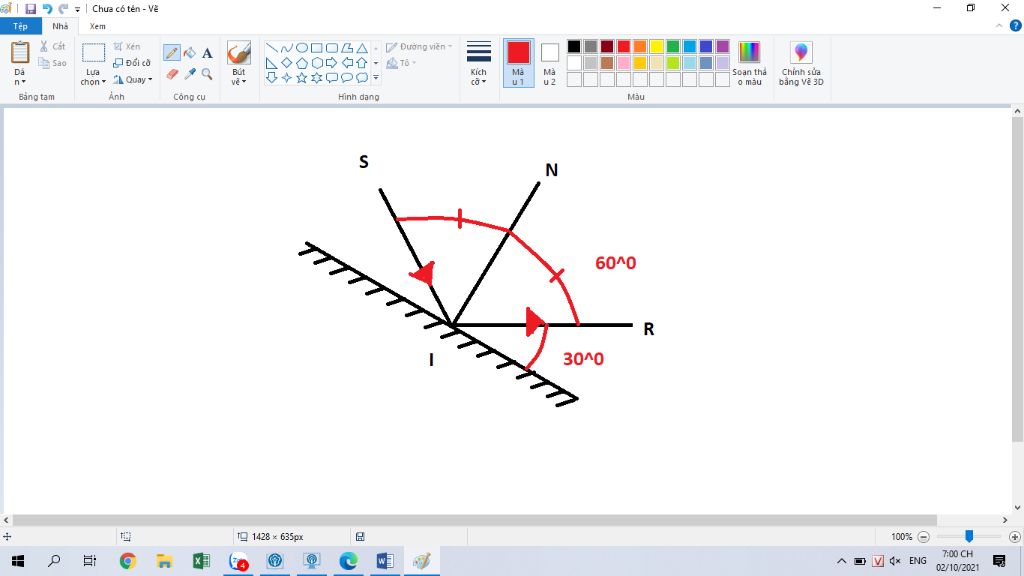Screen dimensions: 1024x576
Task: Choose the Line shape
Action: (x=272, y=48)
